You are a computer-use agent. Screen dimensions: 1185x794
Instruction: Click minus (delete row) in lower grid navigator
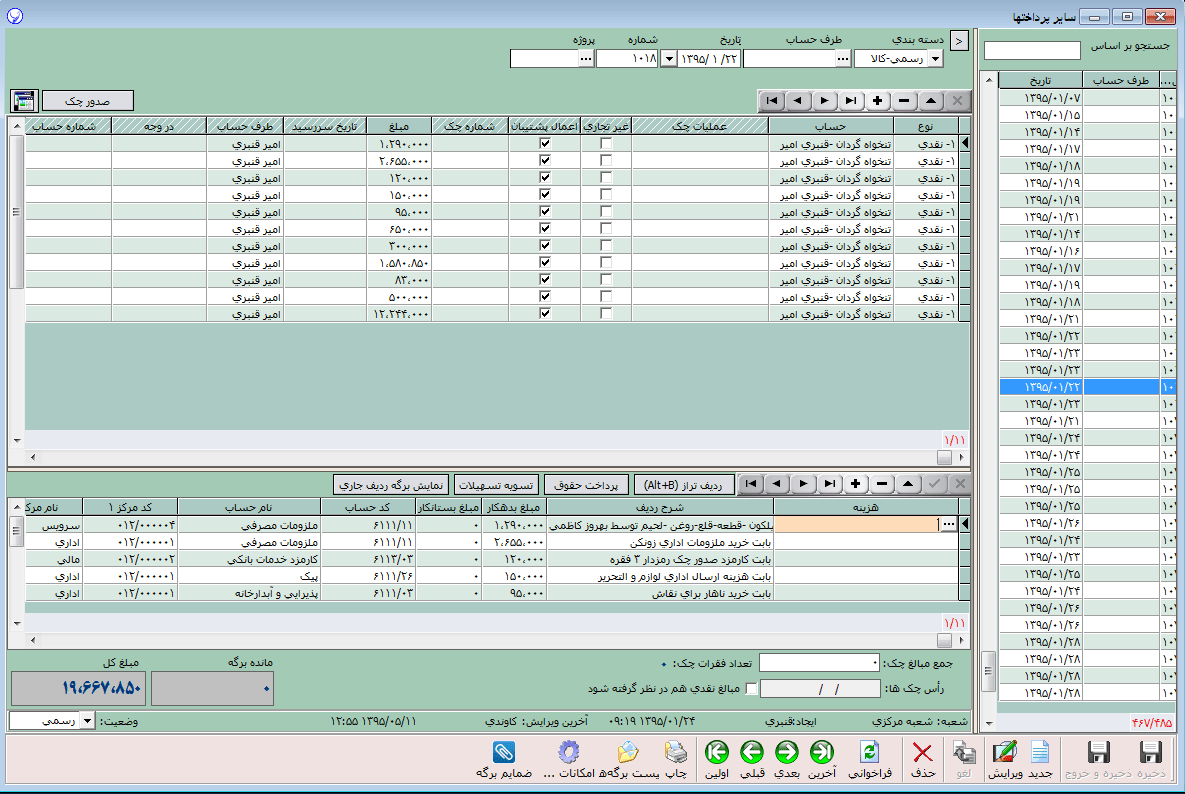882,484
